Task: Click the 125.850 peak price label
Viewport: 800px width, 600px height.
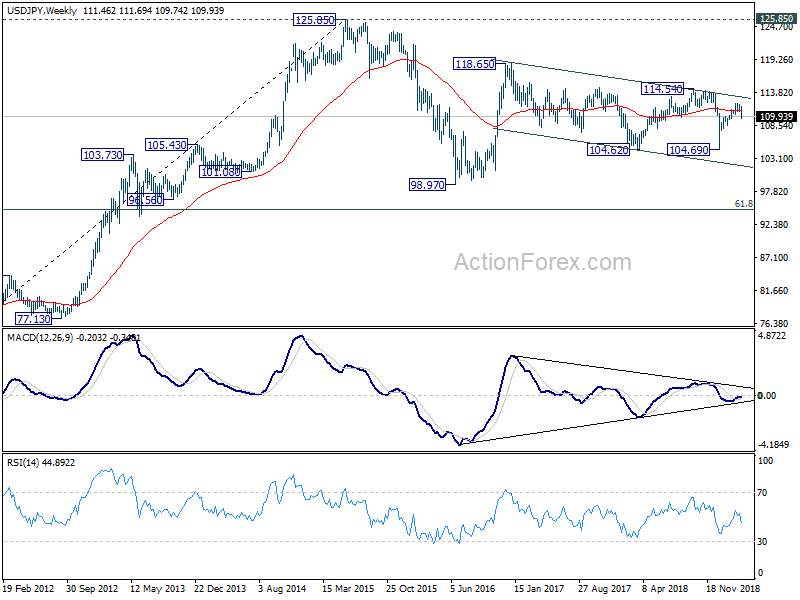Action: click(315, 20)
